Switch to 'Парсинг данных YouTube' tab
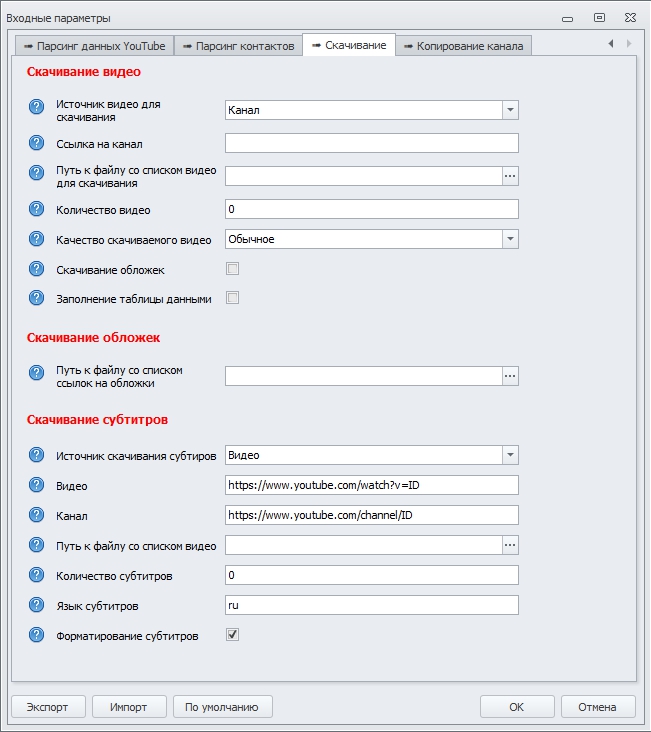Image resolution: width=651 pixels, height=732 pixels. coord(94,46)
